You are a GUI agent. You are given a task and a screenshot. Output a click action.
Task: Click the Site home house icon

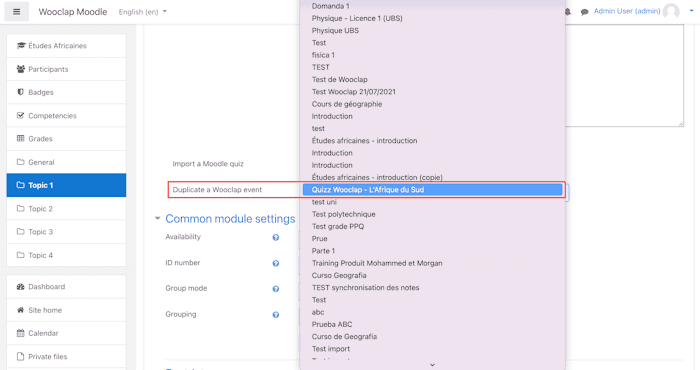click(x=21, y=310)
